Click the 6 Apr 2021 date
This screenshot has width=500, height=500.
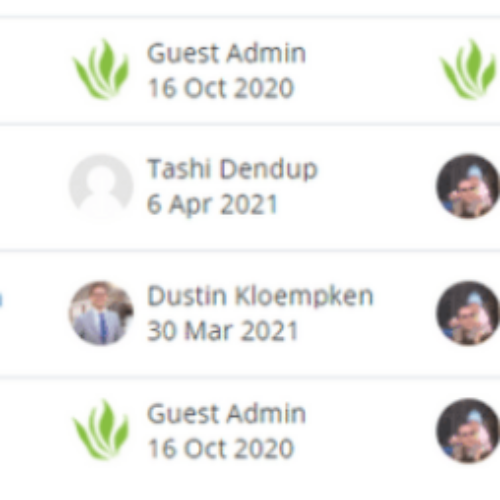pos(212,204)
